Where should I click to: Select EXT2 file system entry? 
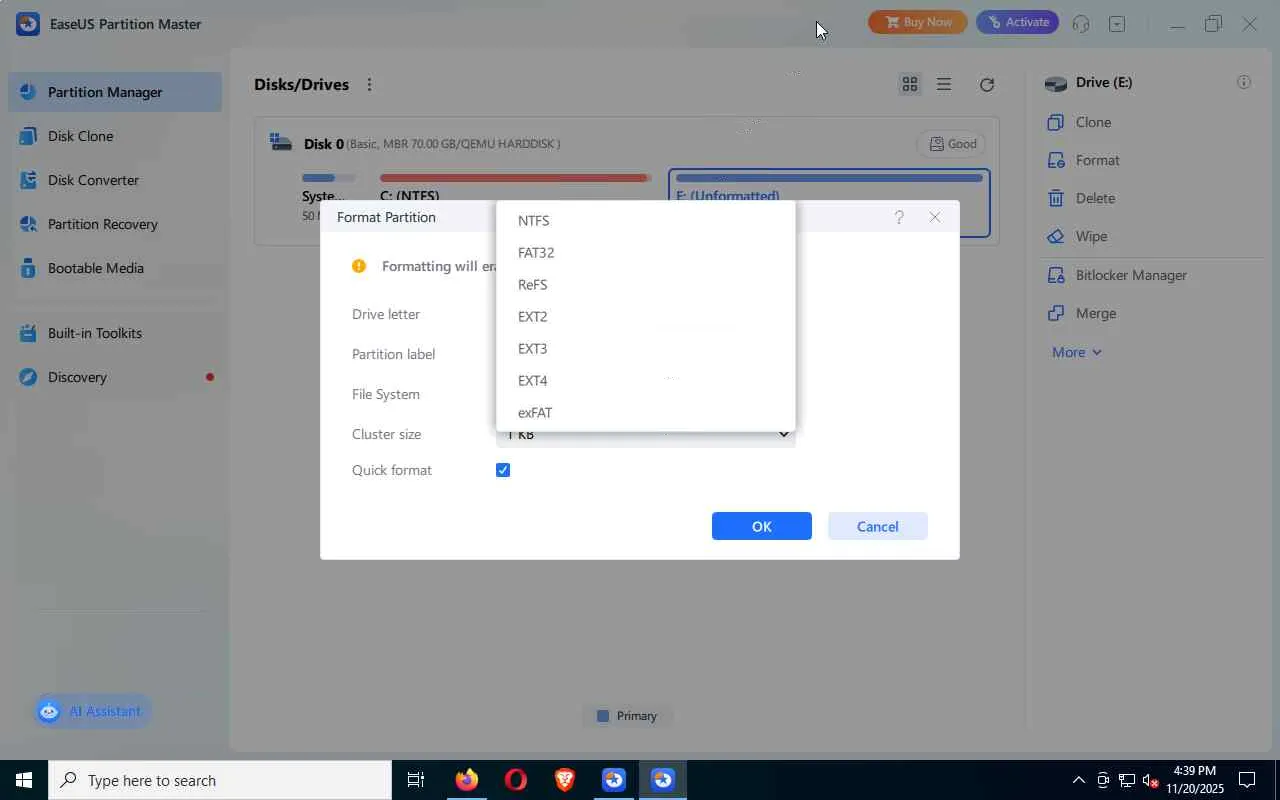click(646, 317)
